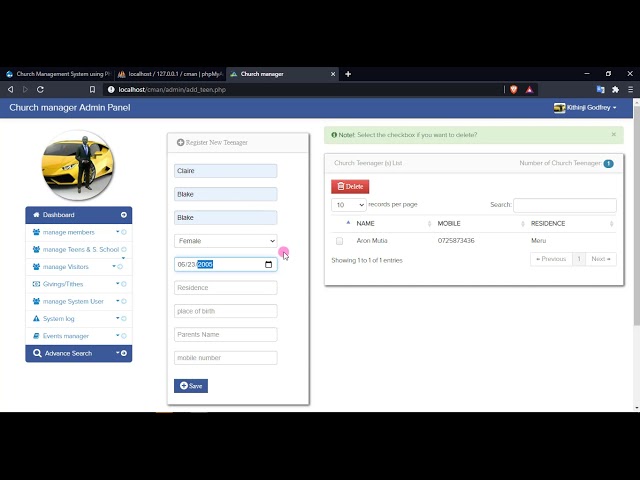Click the site info icon before localhost
The height and width of the screenshot is (480, 640).
click(111, 89)
